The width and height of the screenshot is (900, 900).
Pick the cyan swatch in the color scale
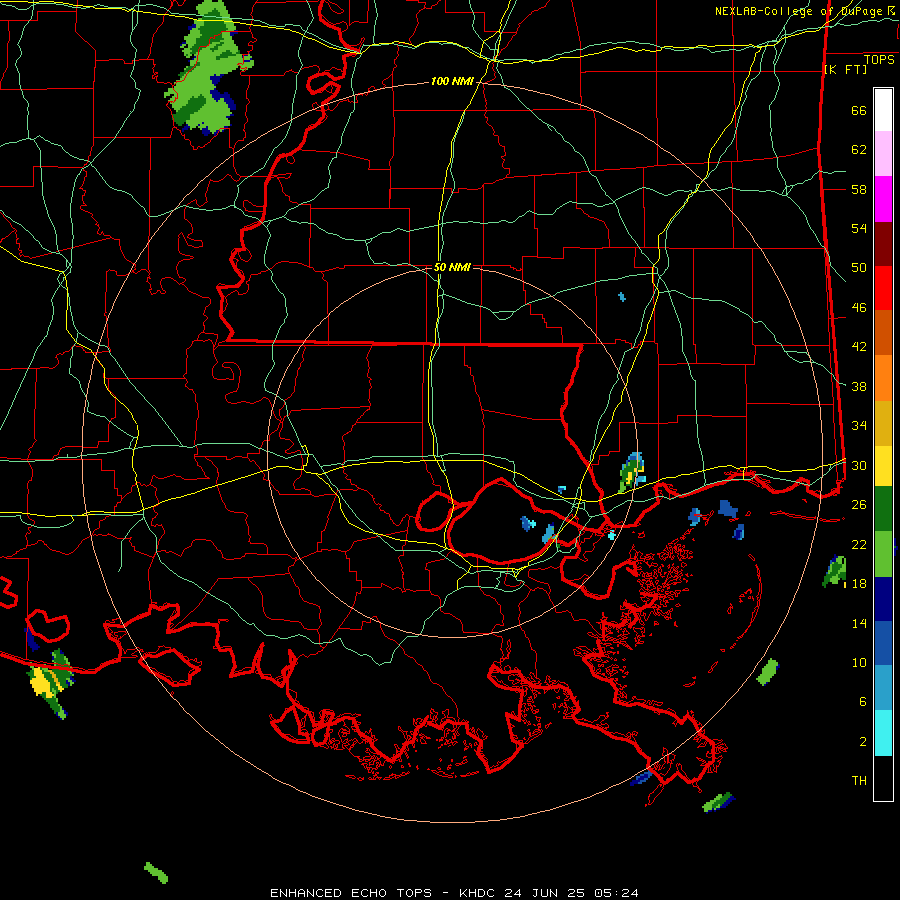[x=883, y=733]
